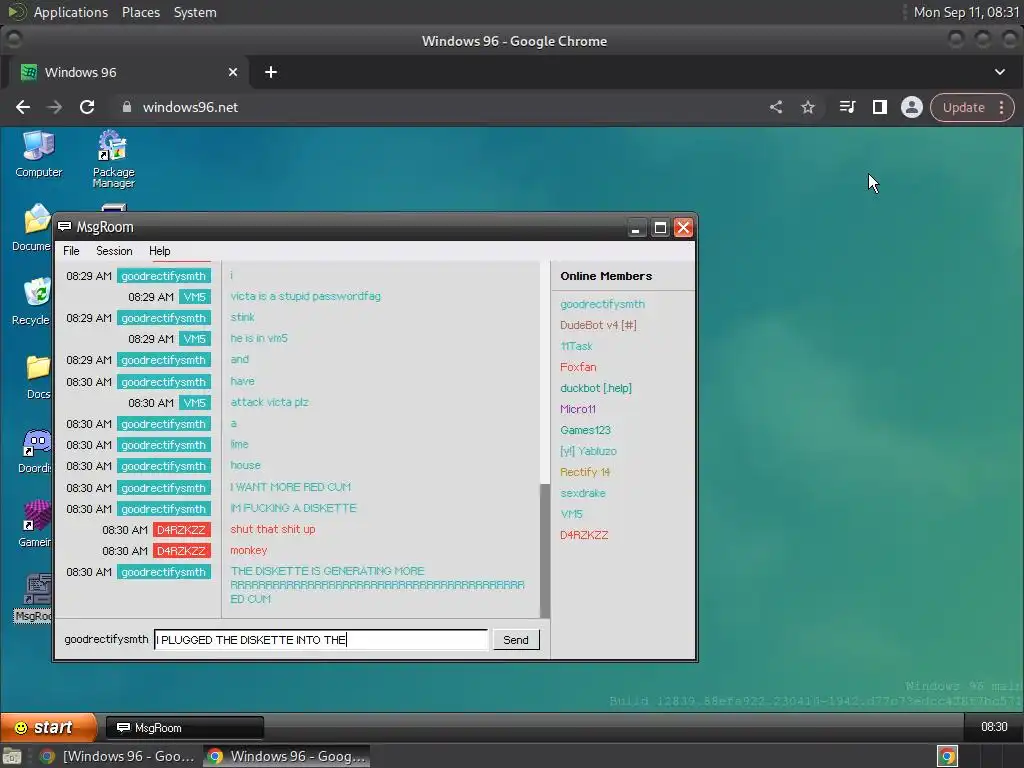
Task: Click the Windows 96 start button
Action: [47, 727]
